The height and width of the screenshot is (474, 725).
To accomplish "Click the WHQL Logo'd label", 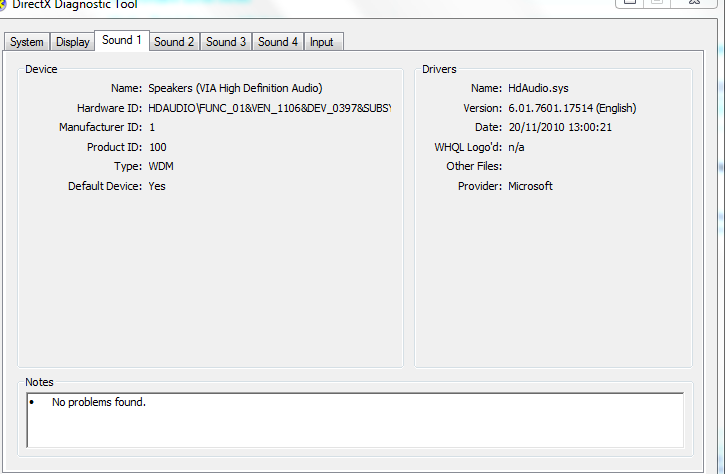I will (x=468, y=147).
